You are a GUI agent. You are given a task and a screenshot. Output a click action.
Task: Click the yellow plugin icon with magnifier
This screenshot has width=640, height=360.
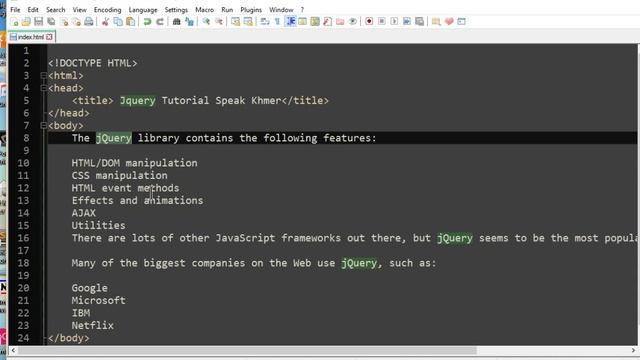click(436, 22)
